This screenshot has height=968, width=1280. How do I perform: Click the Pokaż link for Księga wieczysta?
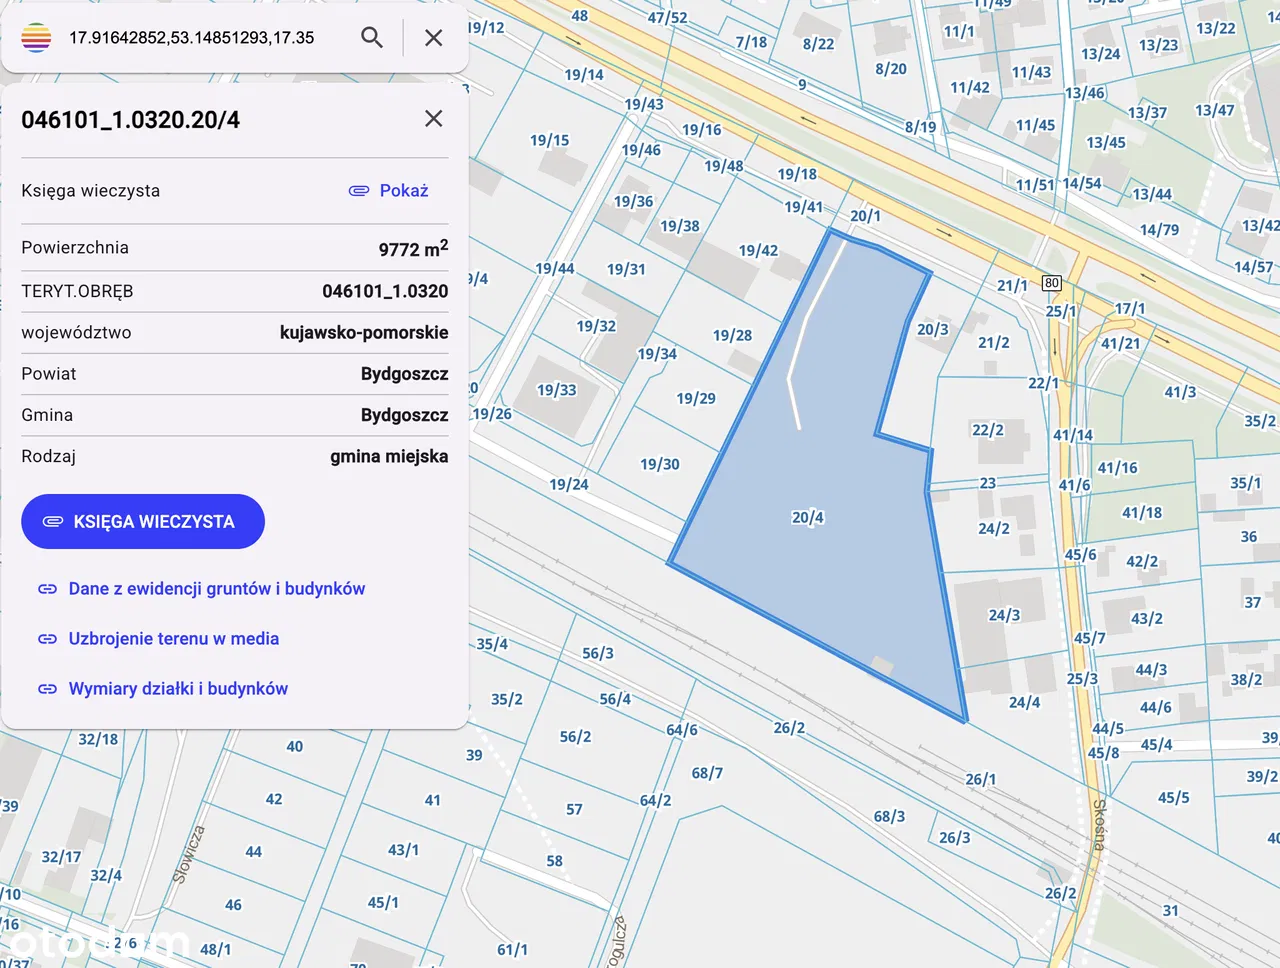(x=389, y=191)
